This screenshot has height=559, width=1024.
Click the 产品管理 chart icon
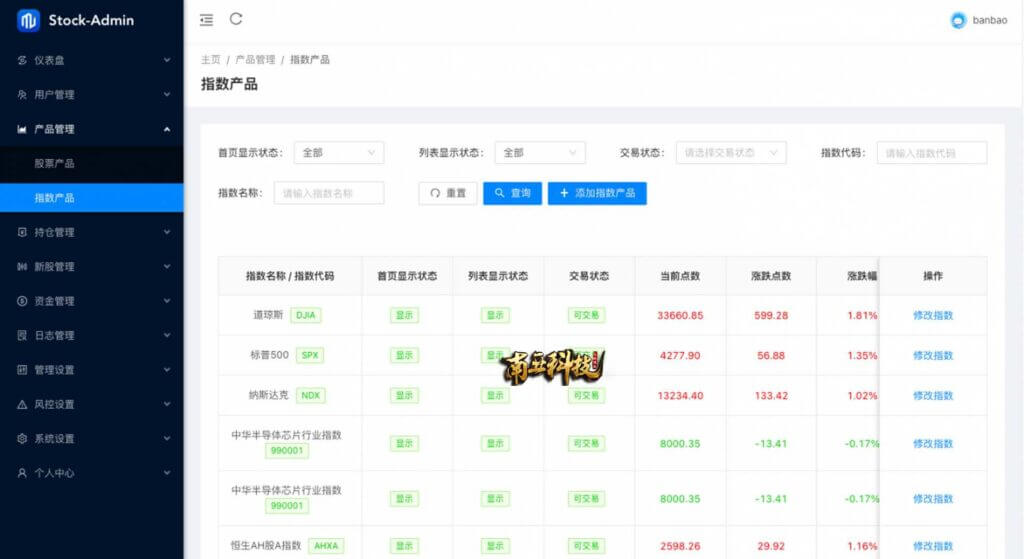22,129
